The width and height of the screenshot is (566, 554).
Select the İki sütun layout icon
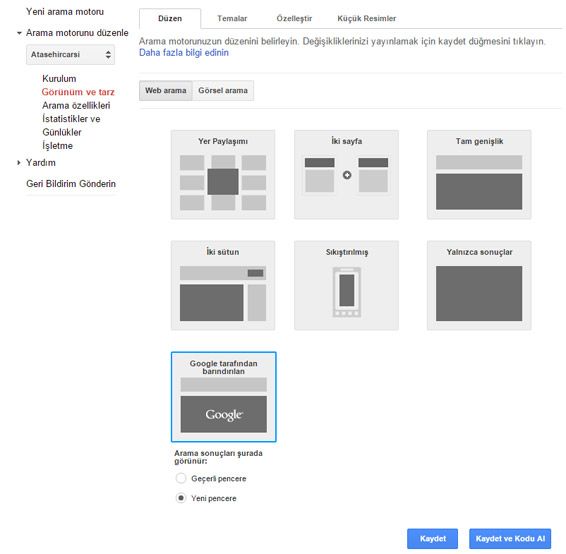[x=223, y=285]
